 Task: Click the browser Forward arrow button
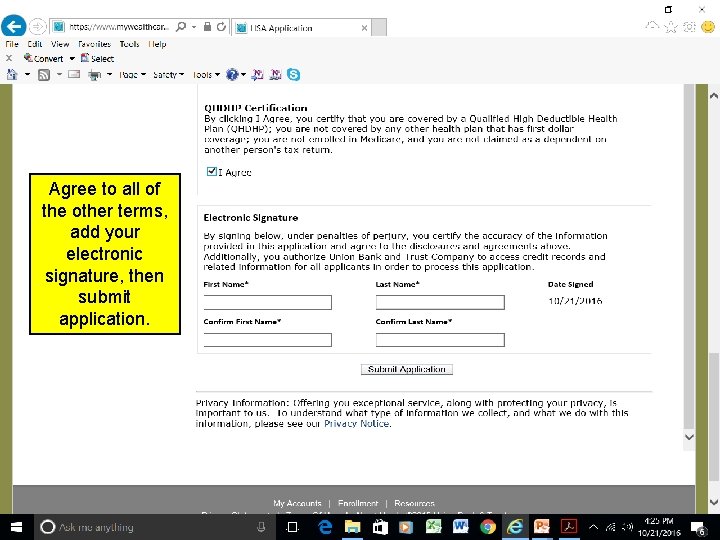click(x=37, y=27)
